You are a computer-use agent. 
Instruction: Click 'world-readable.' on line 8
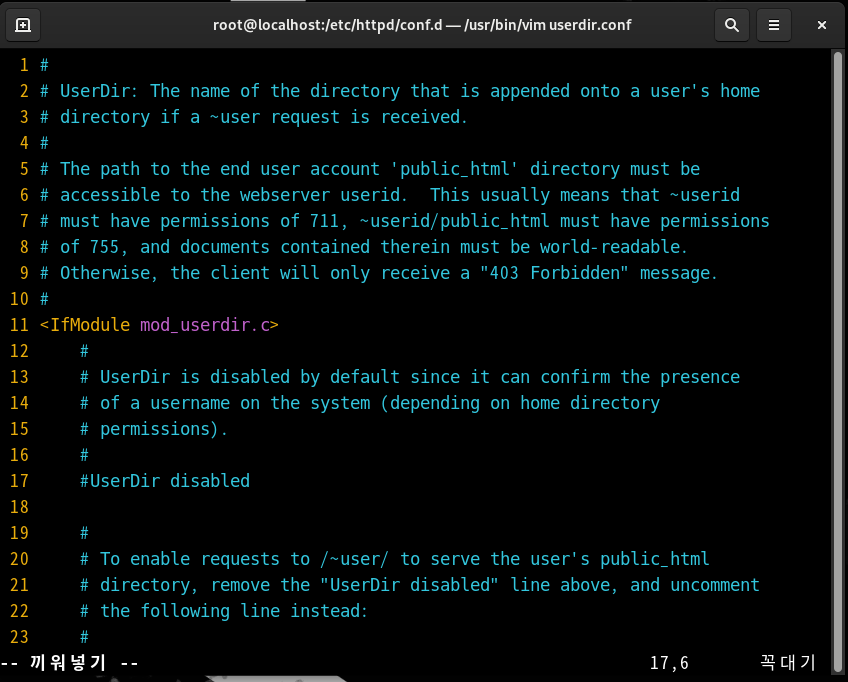pyautogui.click(x=614, y=247)
